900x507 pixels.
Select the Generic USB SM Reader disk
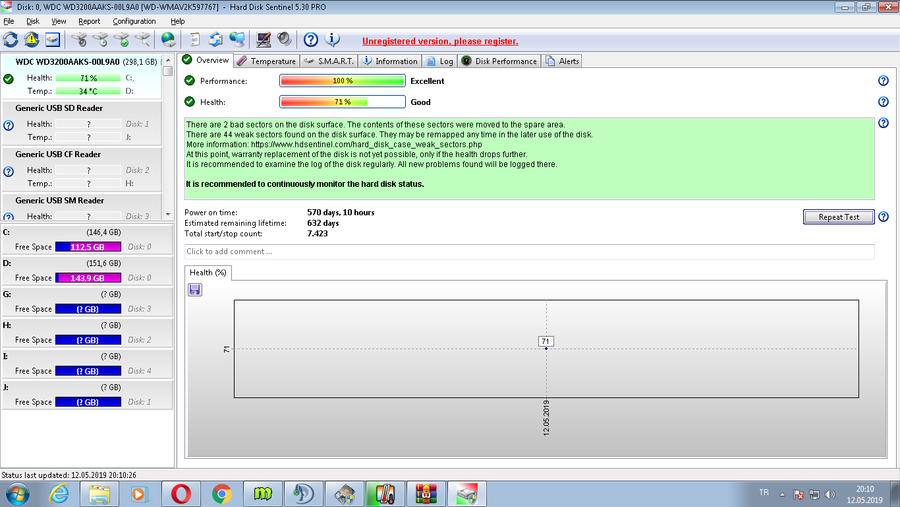82,208
